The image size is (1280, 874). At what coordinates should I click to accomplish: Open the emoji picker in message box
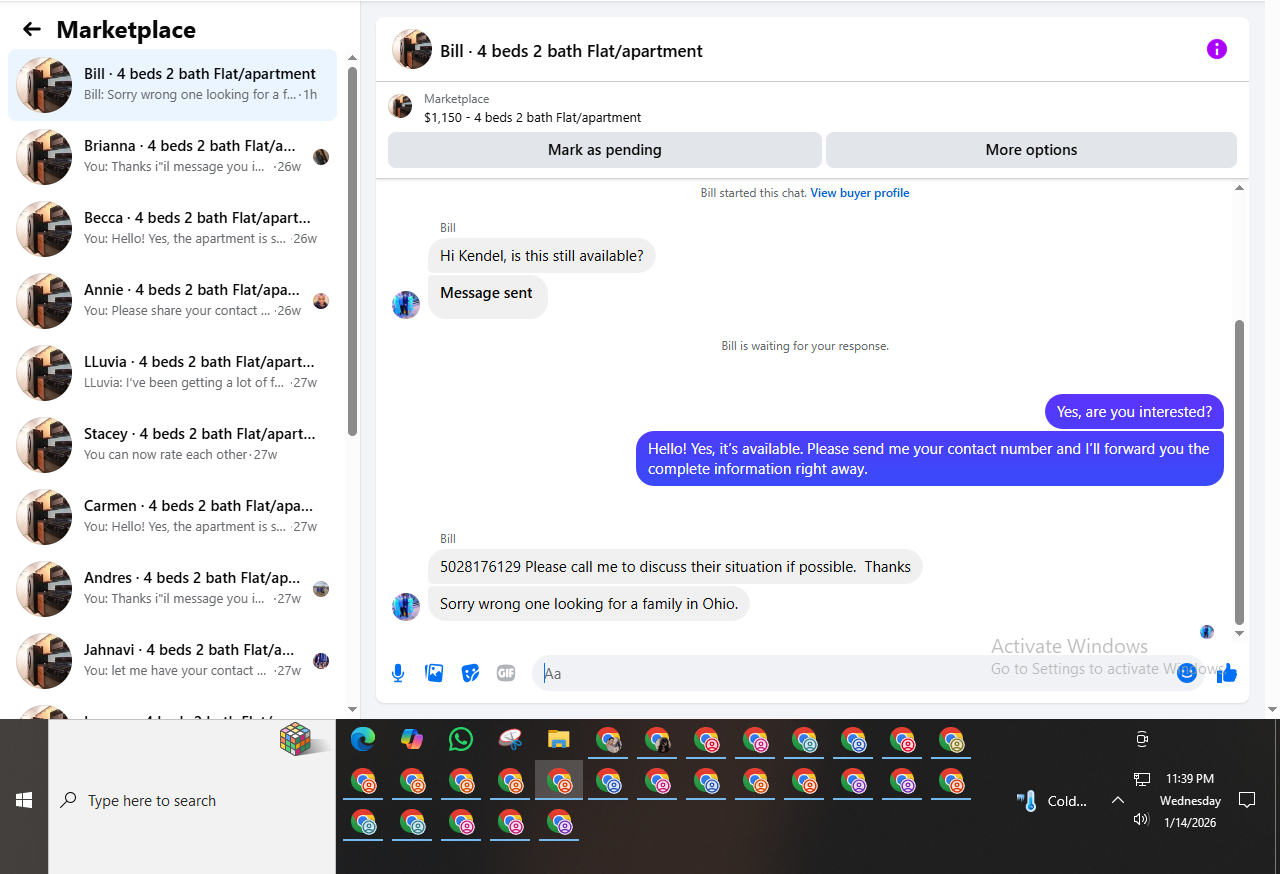click(x=1187, y=673)
